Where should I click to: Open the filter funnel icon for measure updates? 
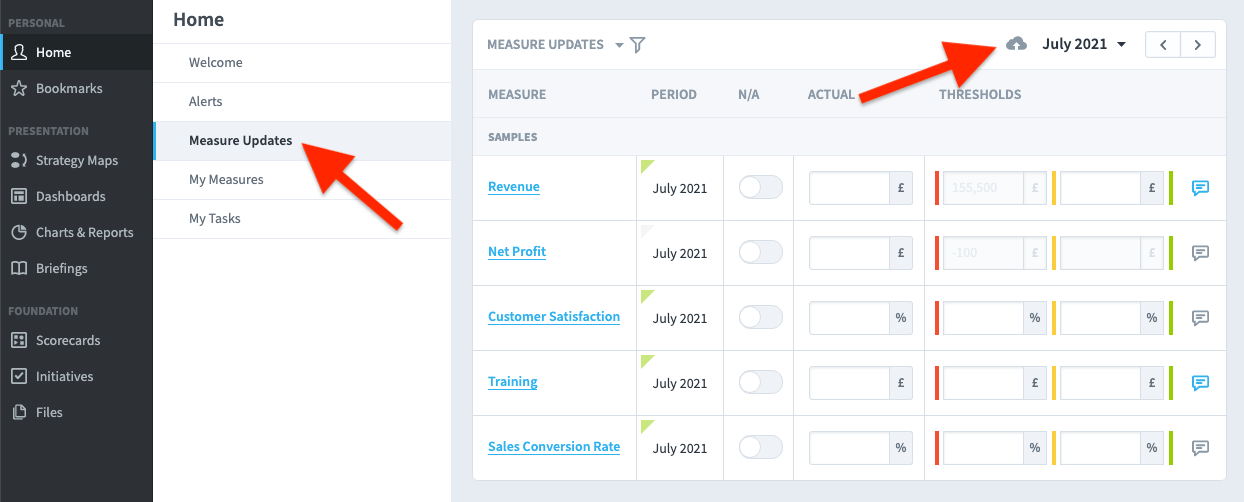coord(637,45)
